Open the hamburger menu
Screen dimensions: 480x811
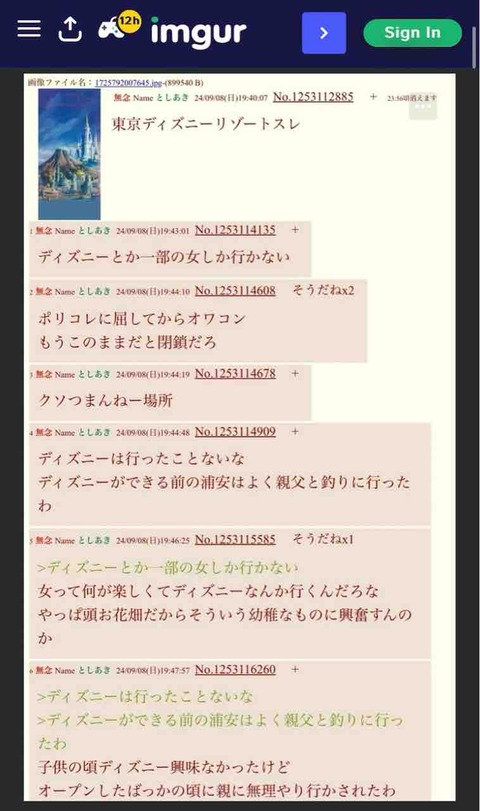[x=29, y=29]
